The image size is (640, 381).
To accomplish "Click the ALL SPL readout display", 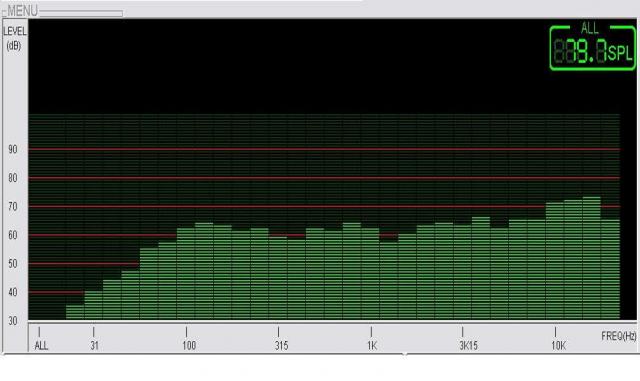I will [x=593, y=47].
